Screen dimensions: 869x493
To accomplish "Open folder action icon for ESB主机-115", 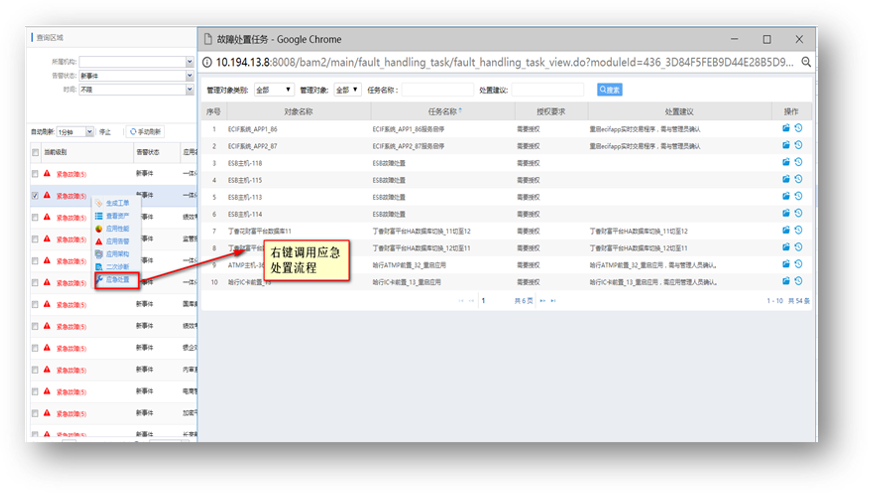I will [786, 179].
